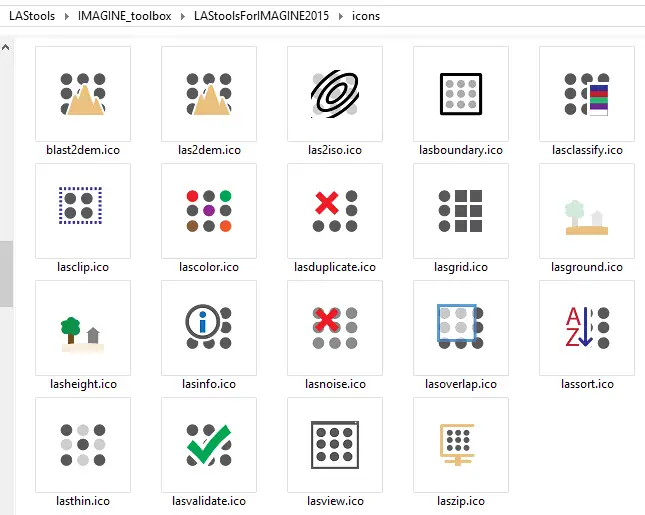The height and width of the screenshot is (515, 645).
Task: Select the lasview.ico file thumbnail
Action: click(x=335, y=445)
